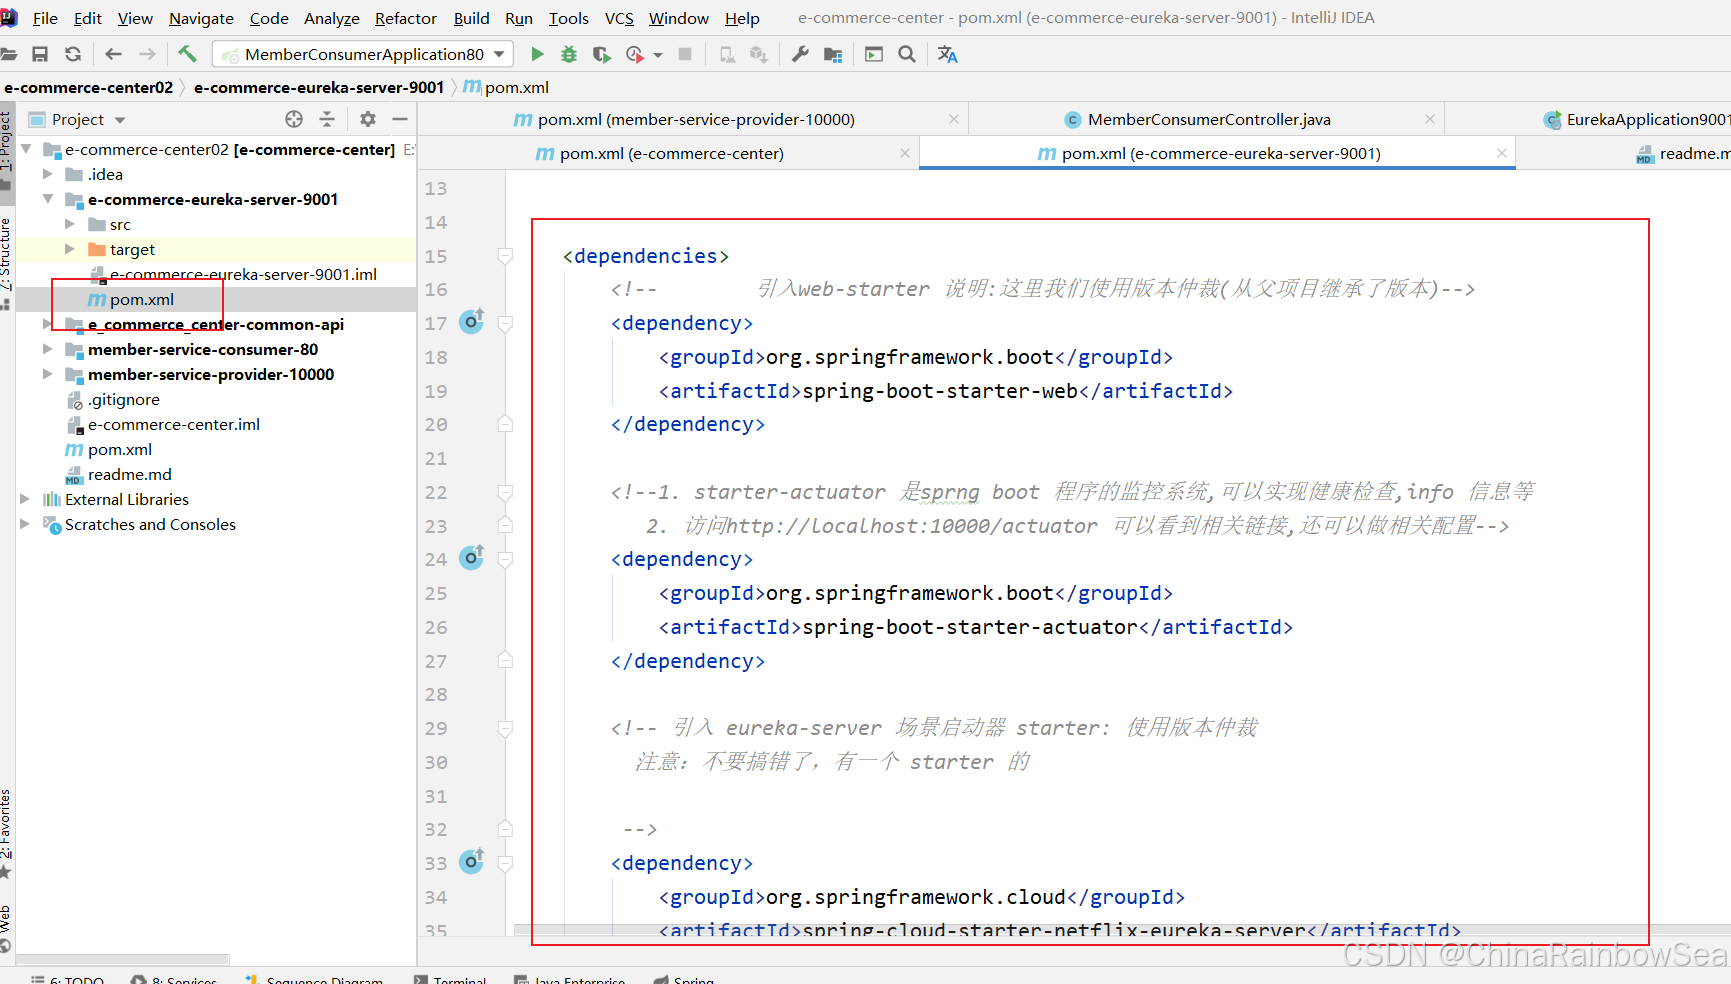Navigate back with the left arrow icon
1731x984 pixels.
[x=113, y=54]
